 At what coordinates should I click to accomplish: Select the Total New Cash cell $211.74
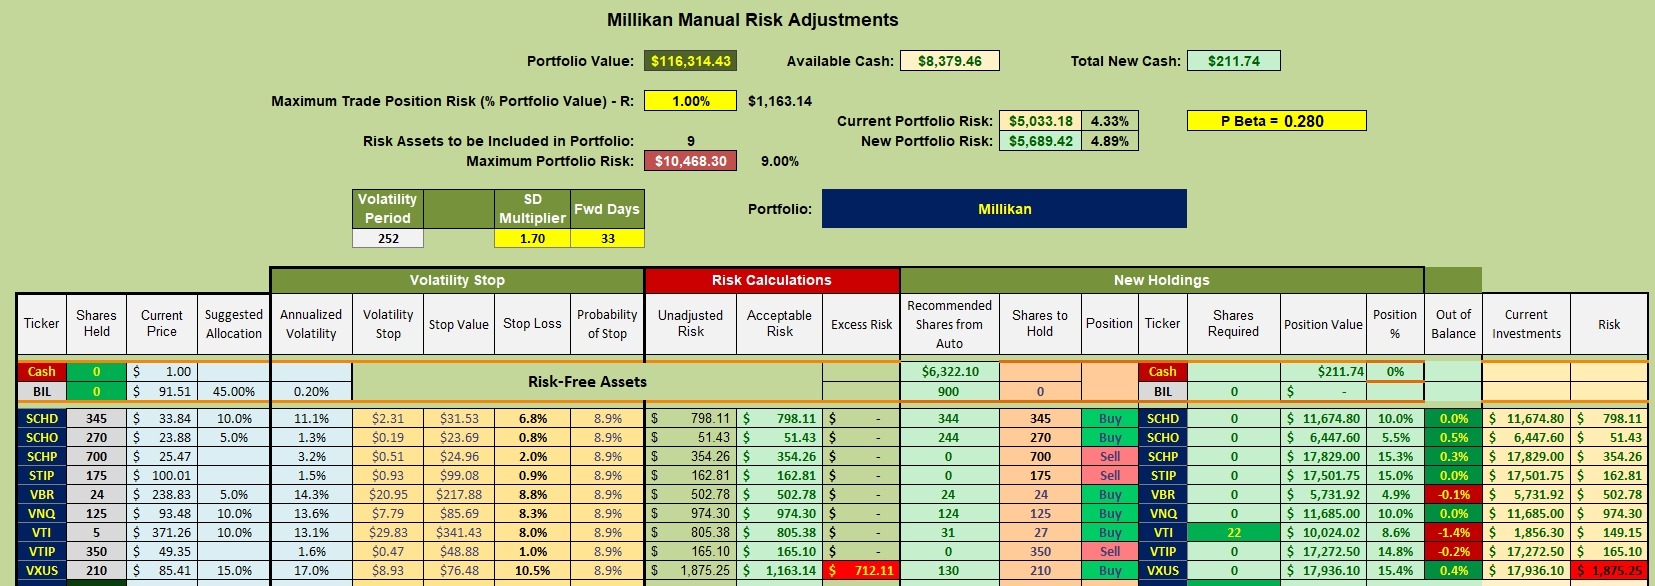pyautogui.click(x=1234, y=61)
